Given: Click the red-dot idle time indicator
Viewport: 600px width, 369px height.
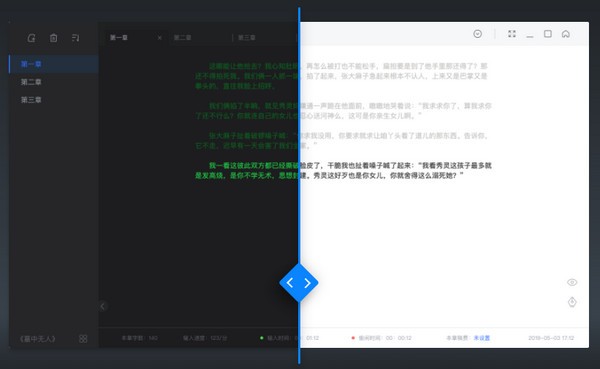Looking at the screenshot, I should (382, 338).
